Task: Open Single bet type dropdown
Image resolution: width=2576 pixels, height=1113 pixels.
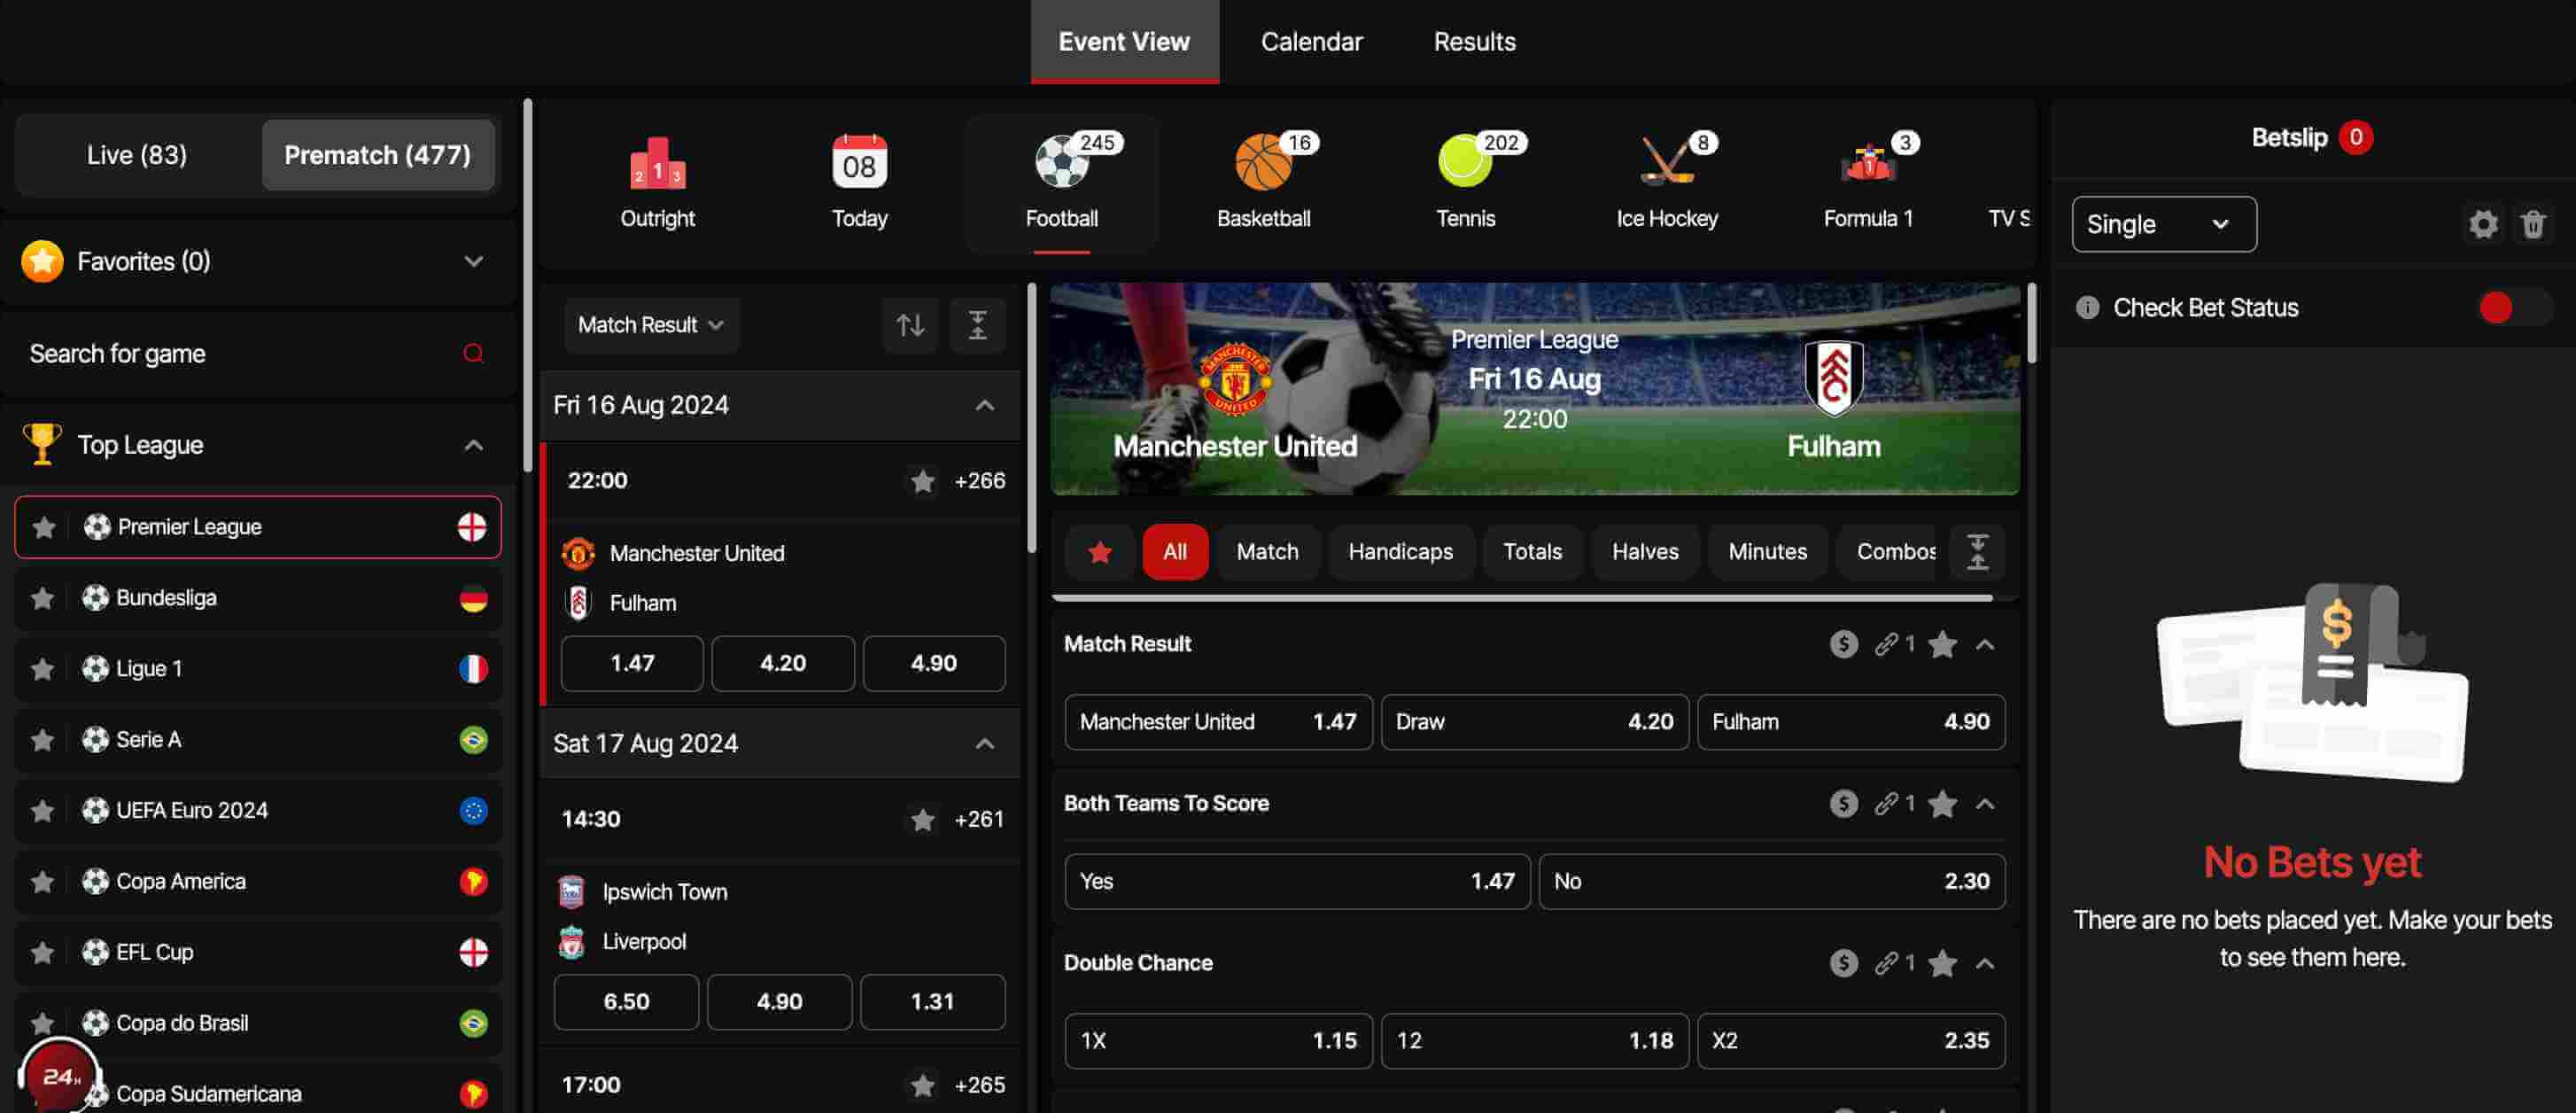Action: (x=2164, y=224)
